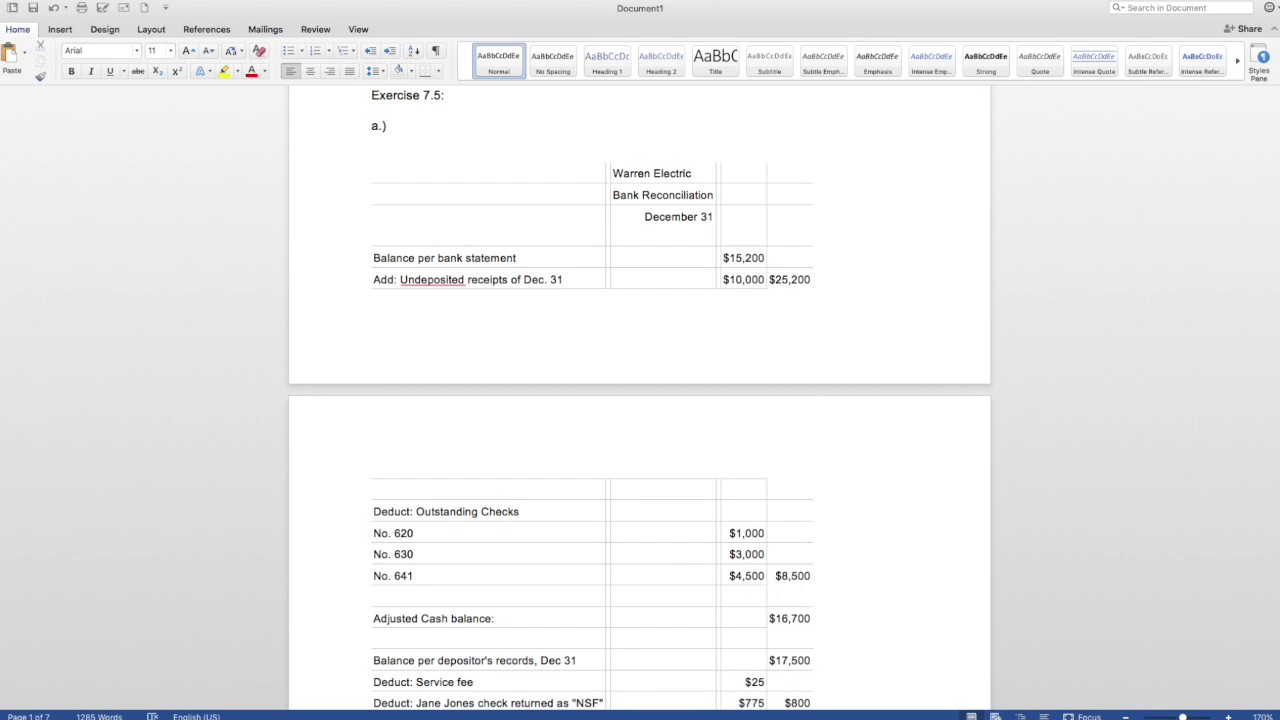Screen dimensions: 1280x720
Task: Apply the yellow text highlight color
Action: tap(225, 72)
